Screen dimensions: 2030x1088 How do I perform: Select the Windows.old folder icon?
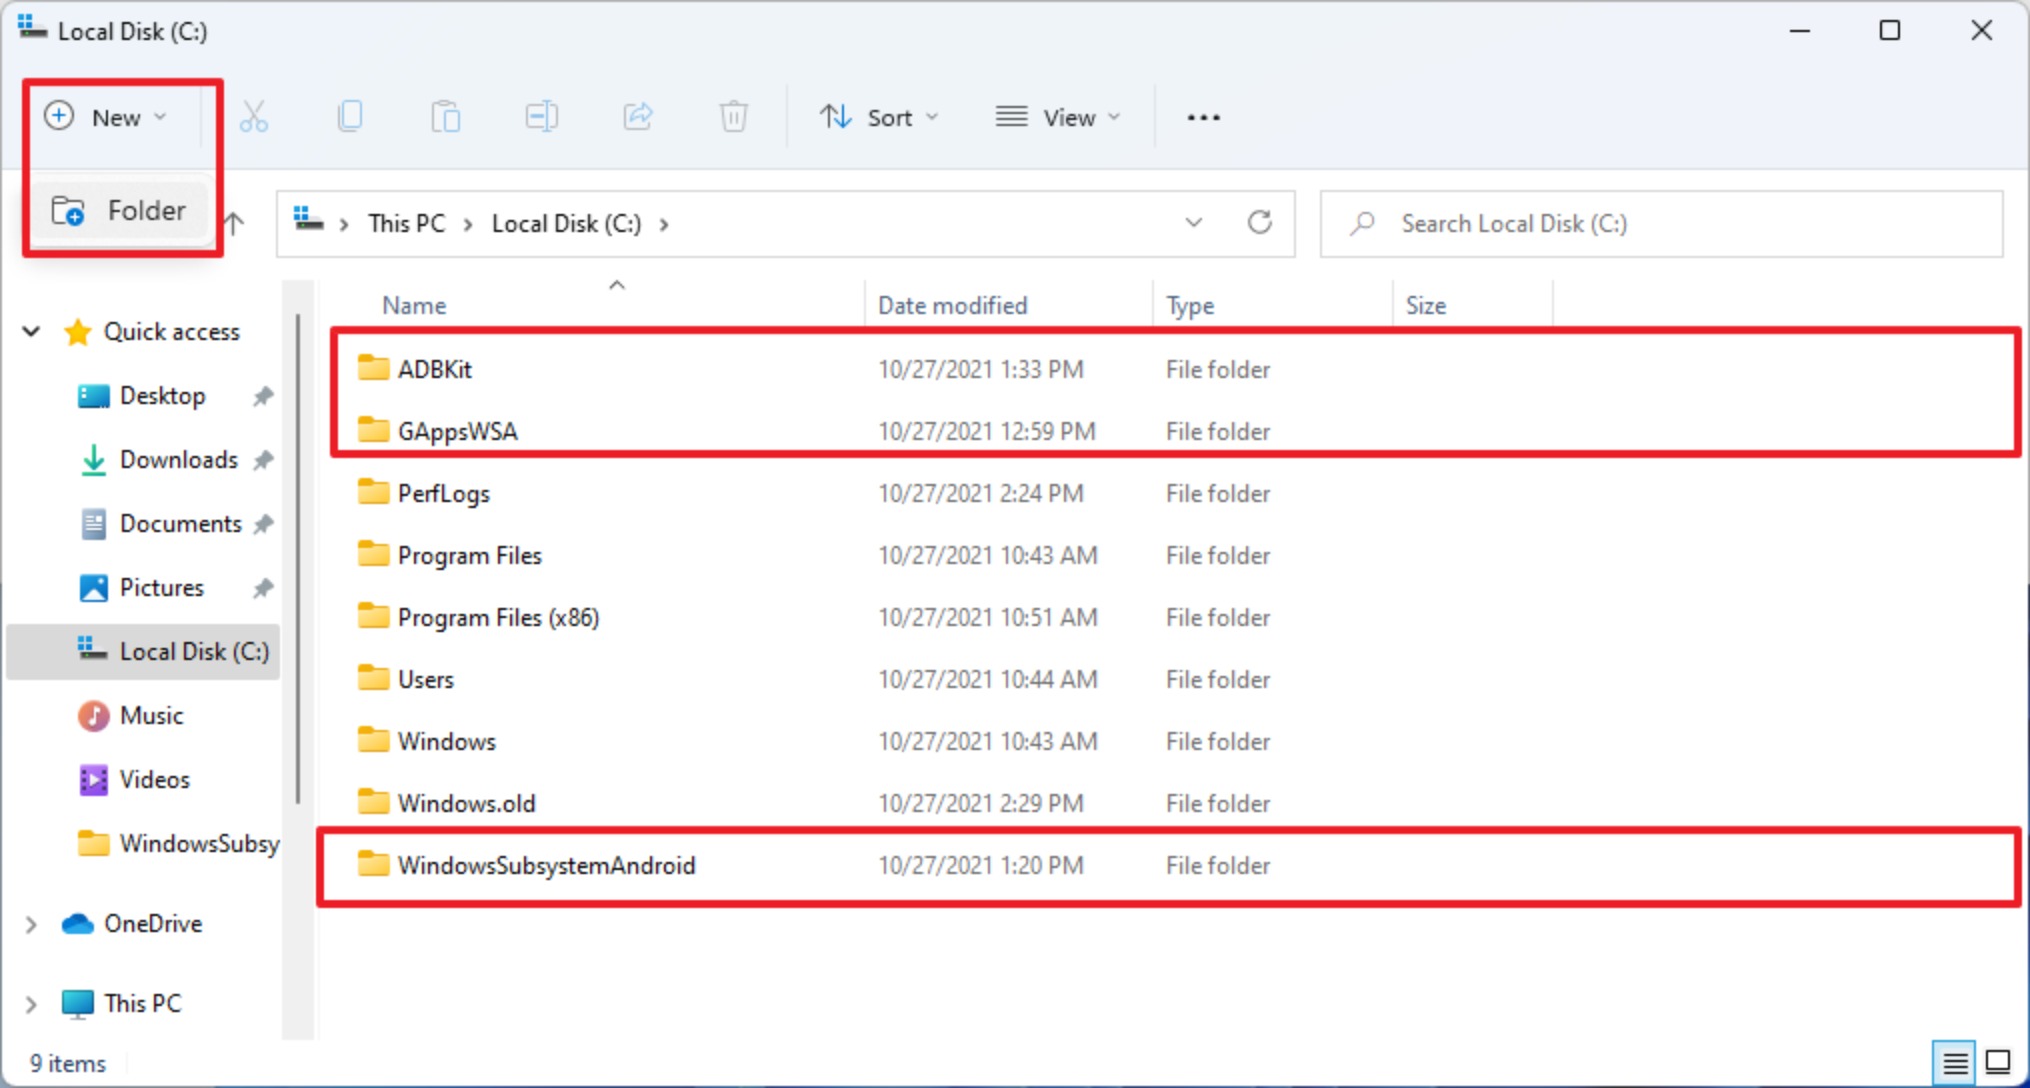click(x=373, y=802)
